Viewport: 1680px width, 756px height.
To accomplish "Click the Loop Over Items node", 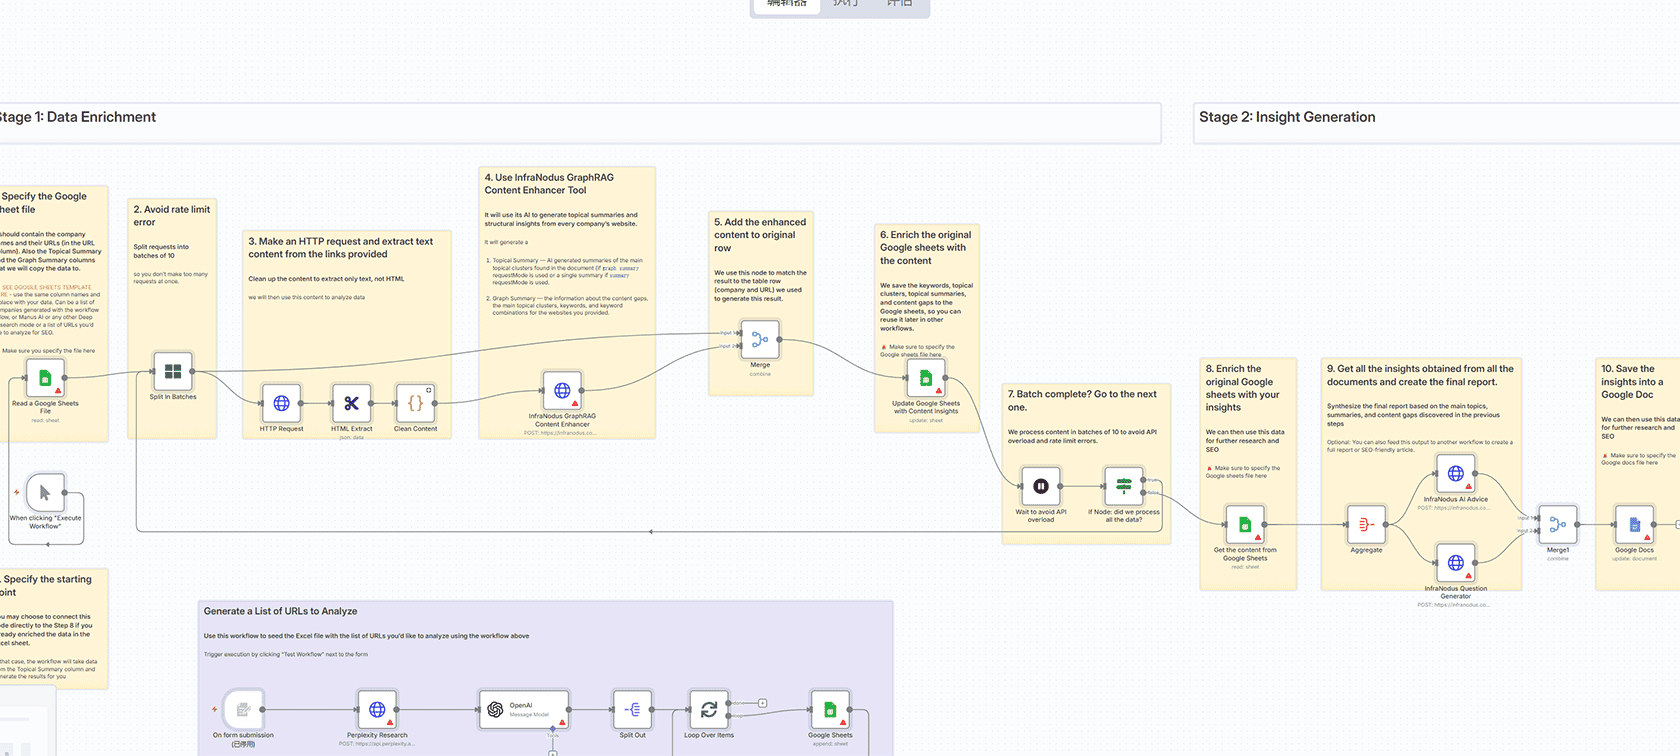I will 709,709.
